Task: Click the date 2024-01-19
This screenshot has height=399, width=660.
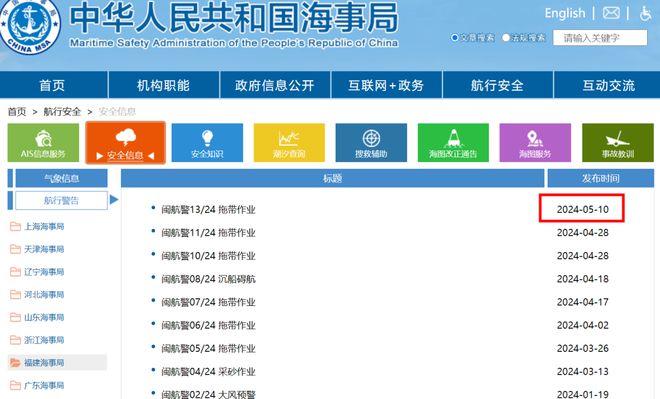Action: (583, 394)
